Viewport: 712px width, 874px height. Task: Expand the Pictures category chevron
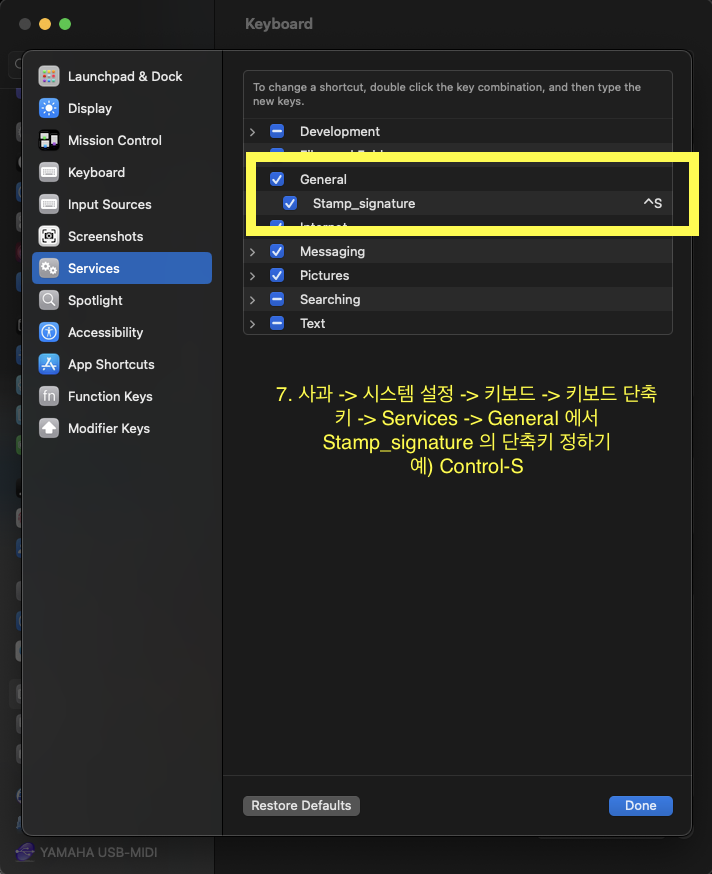tap(253, 275)
